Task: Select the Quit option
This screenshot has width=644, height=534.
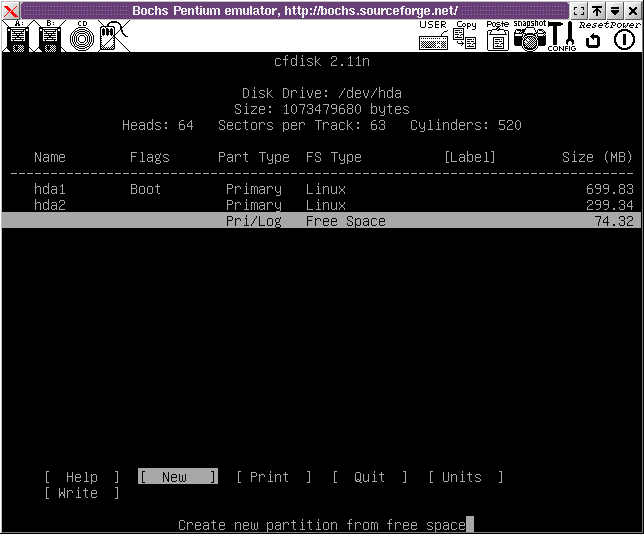Action: coord(369,477)
